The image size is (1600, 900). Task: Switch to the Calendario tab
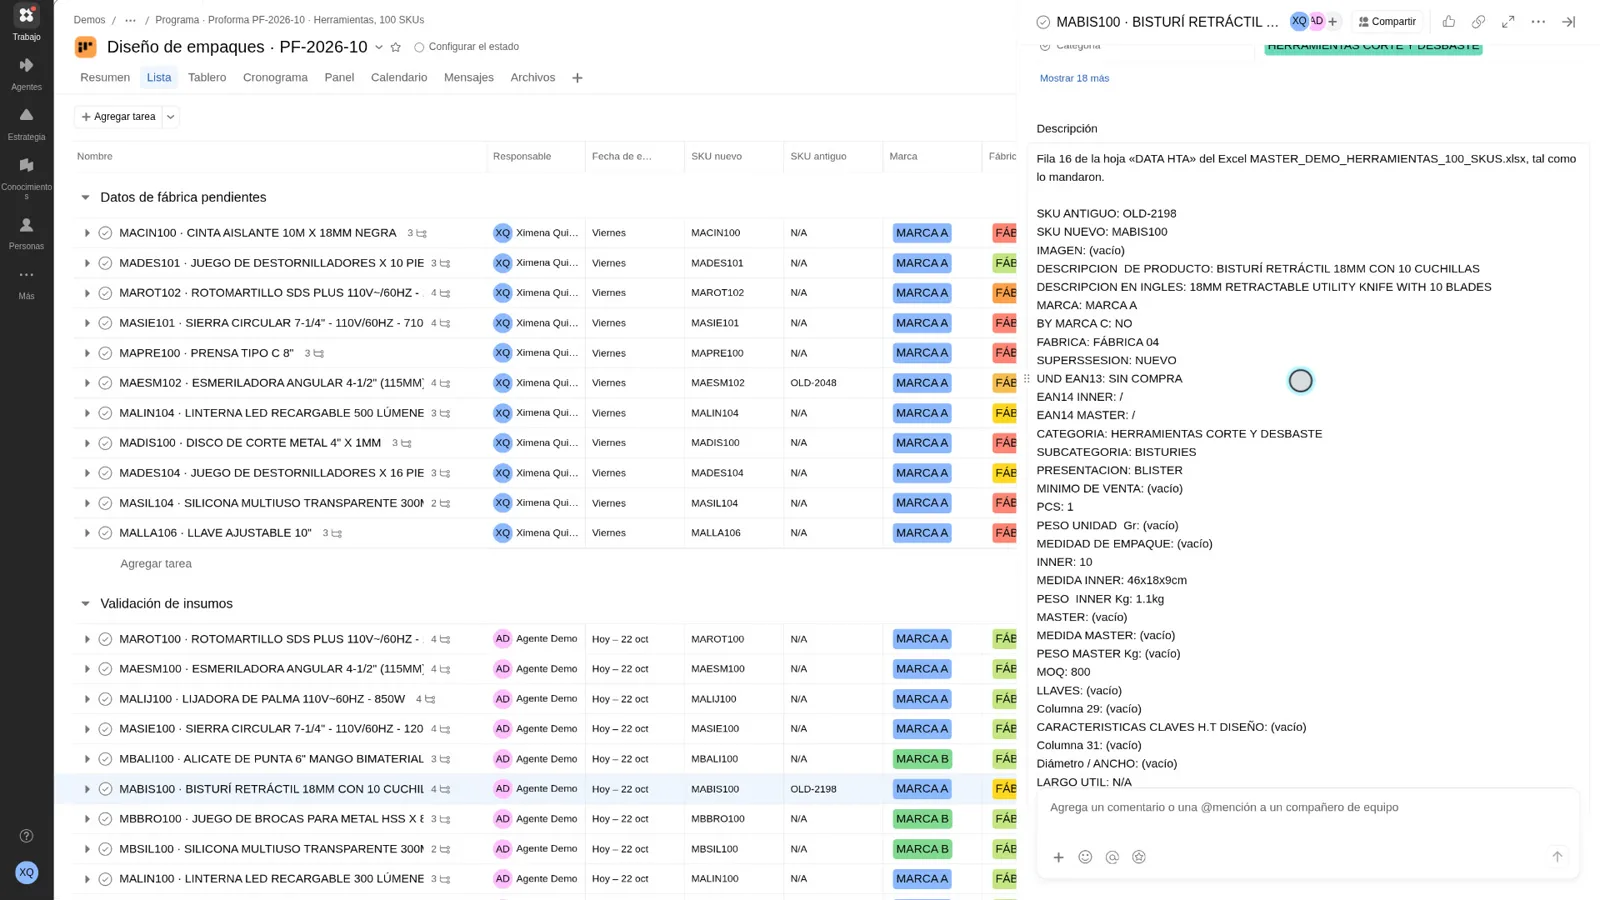coord(399,78)
